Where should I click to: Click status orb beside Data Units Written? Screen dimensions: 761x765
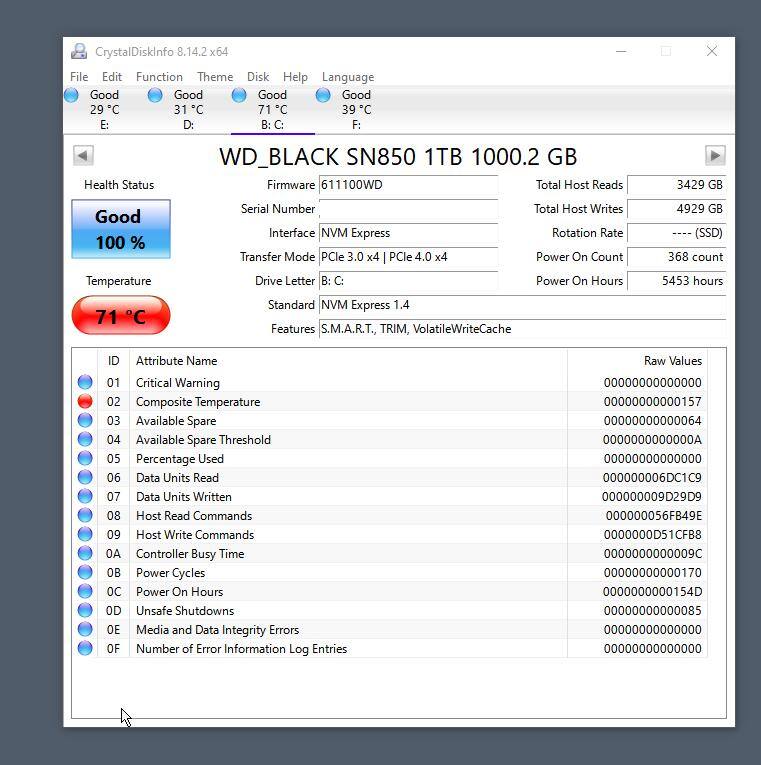point(85,496)
